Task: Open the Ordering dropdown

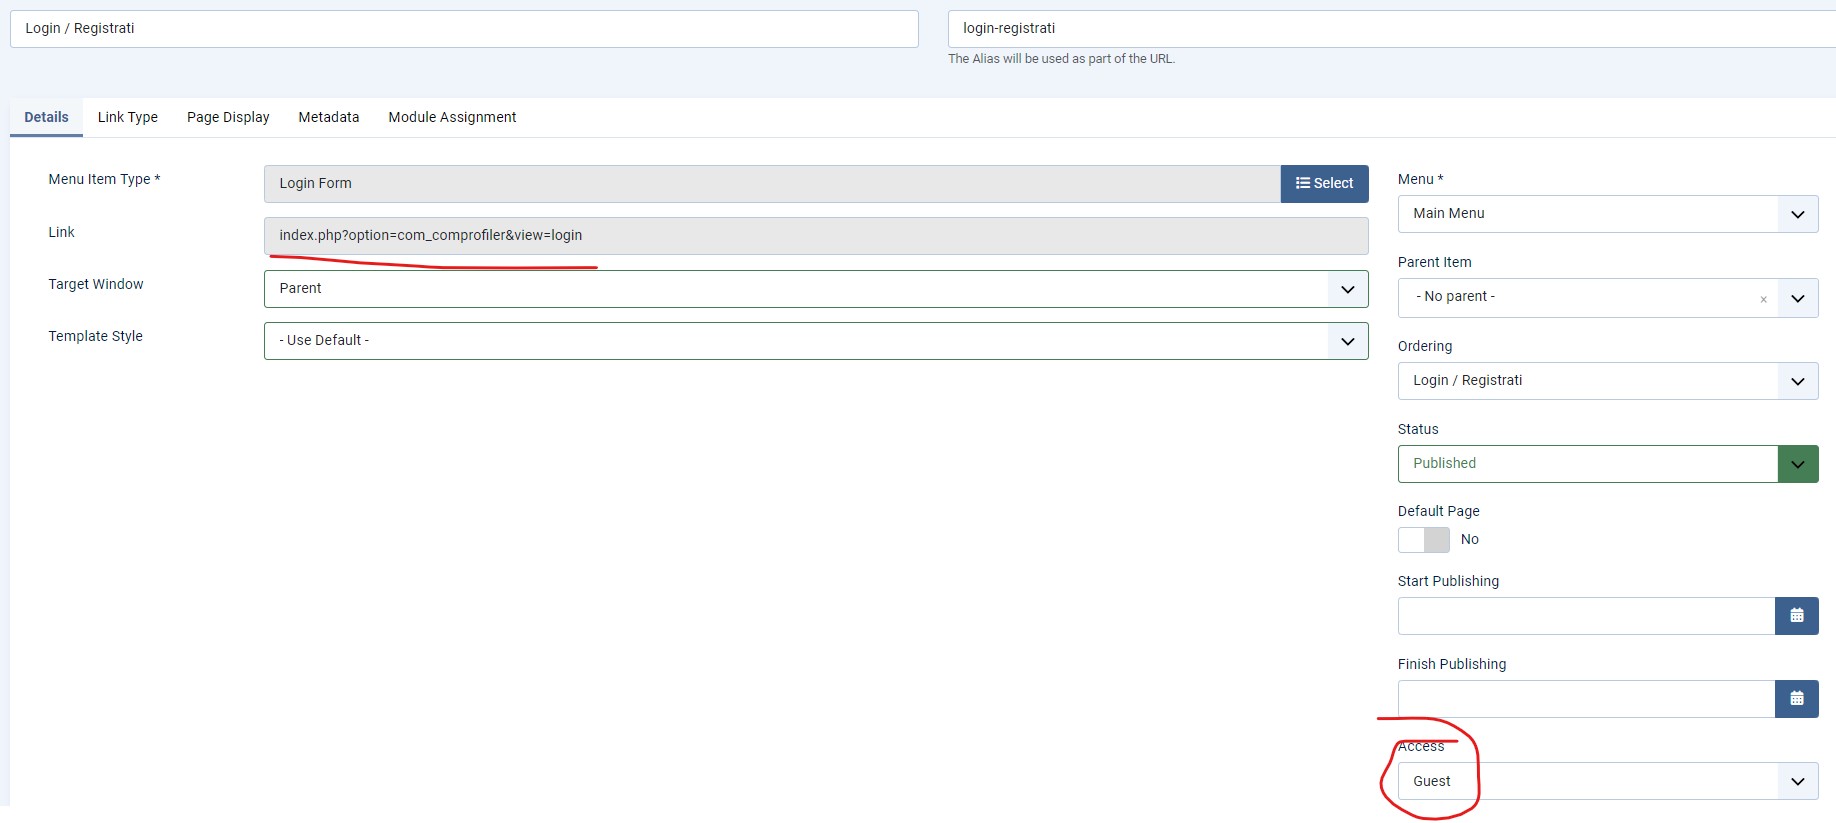Action: coord(1608,381)
